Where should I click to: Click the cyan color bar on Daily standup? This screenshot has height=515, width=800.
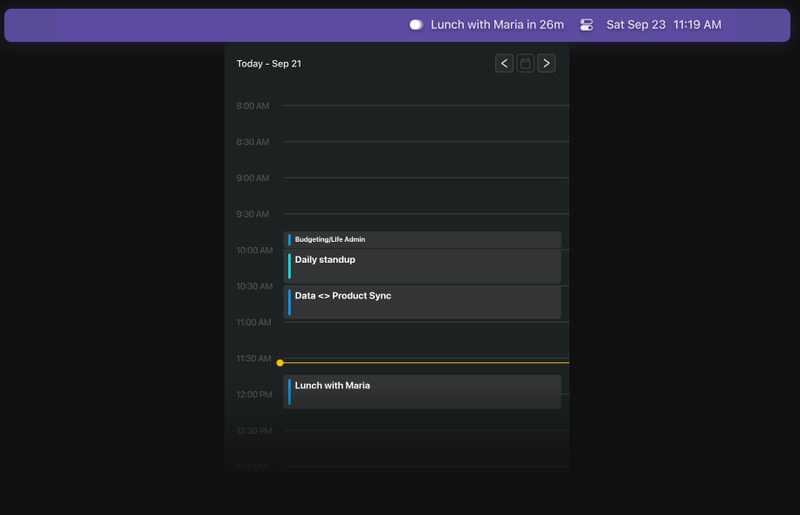click(x=289, y=266)
